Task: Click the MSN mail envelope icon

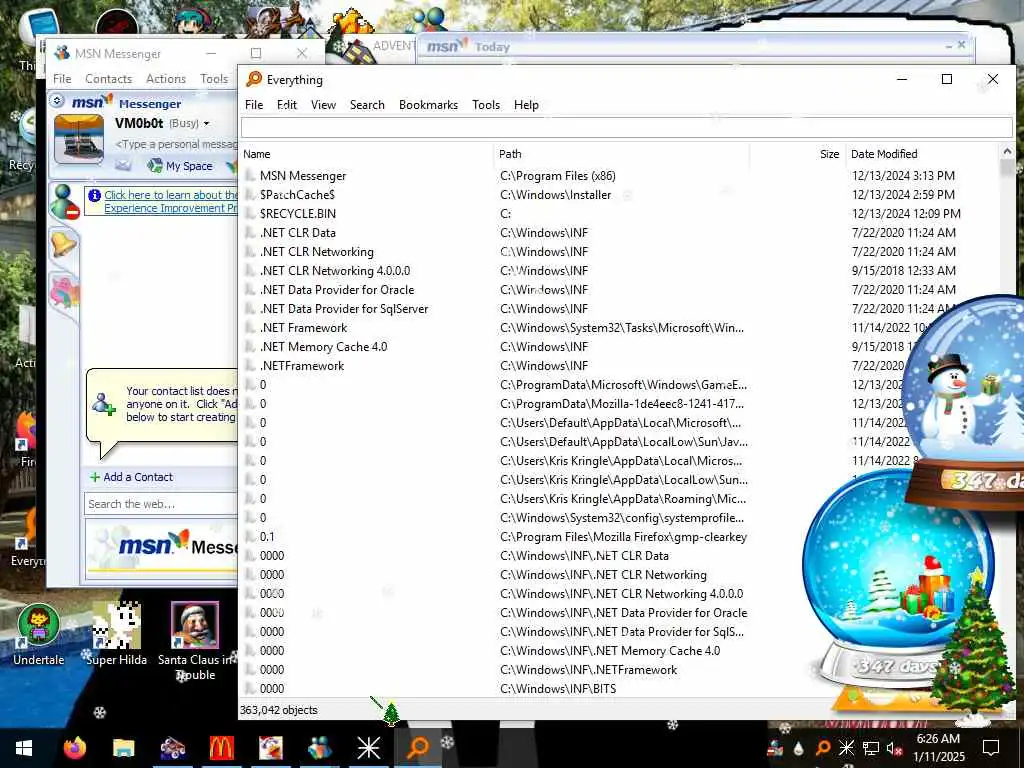Action: pos(123,165)
